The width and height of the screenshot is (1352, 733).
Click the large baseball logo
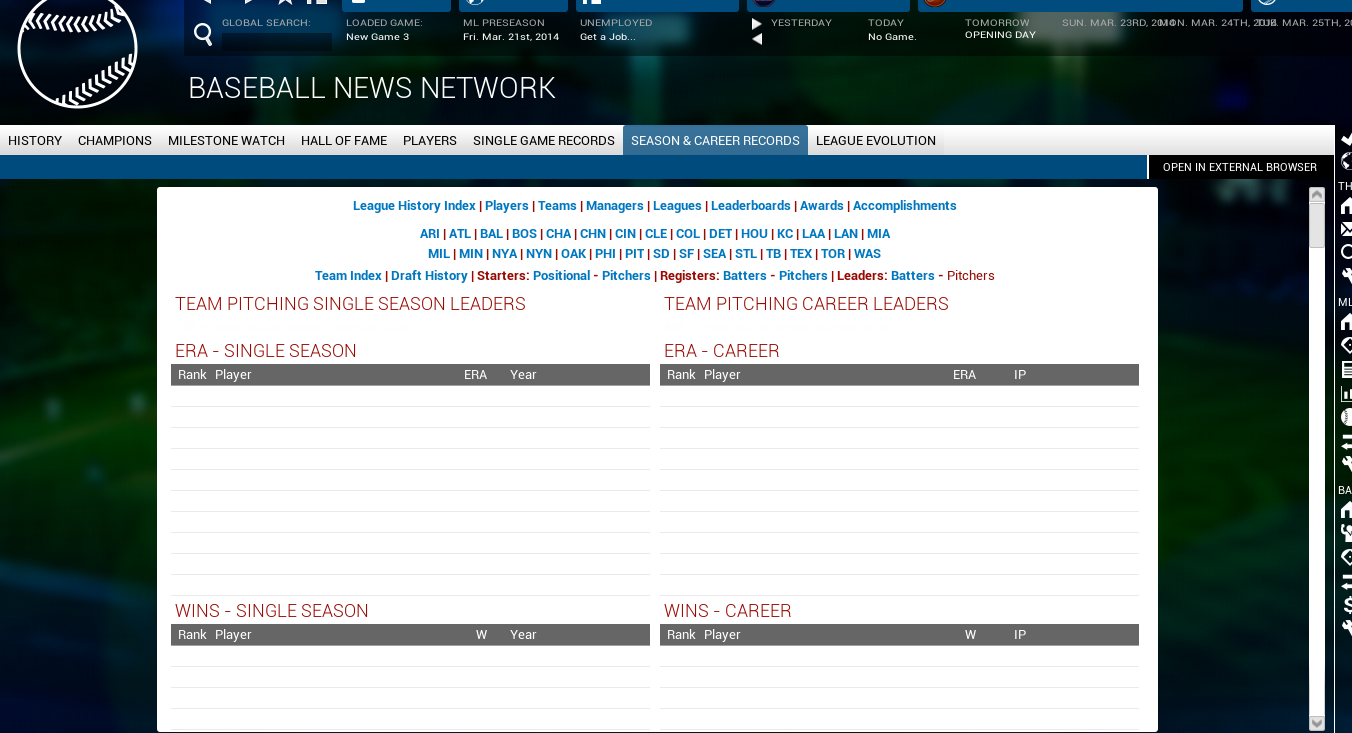77,47
